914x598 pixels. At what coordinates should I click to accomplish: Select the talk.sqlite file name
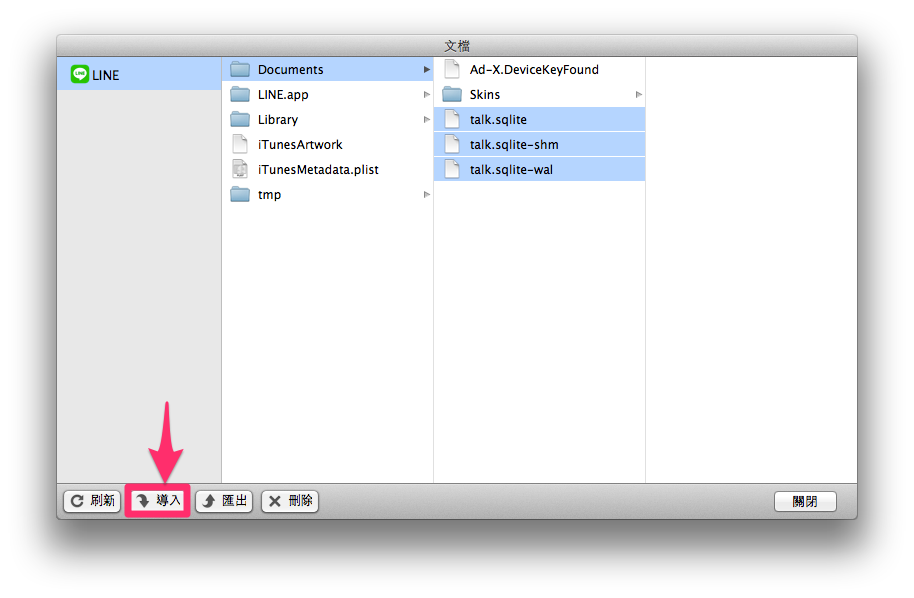(498, 120)
